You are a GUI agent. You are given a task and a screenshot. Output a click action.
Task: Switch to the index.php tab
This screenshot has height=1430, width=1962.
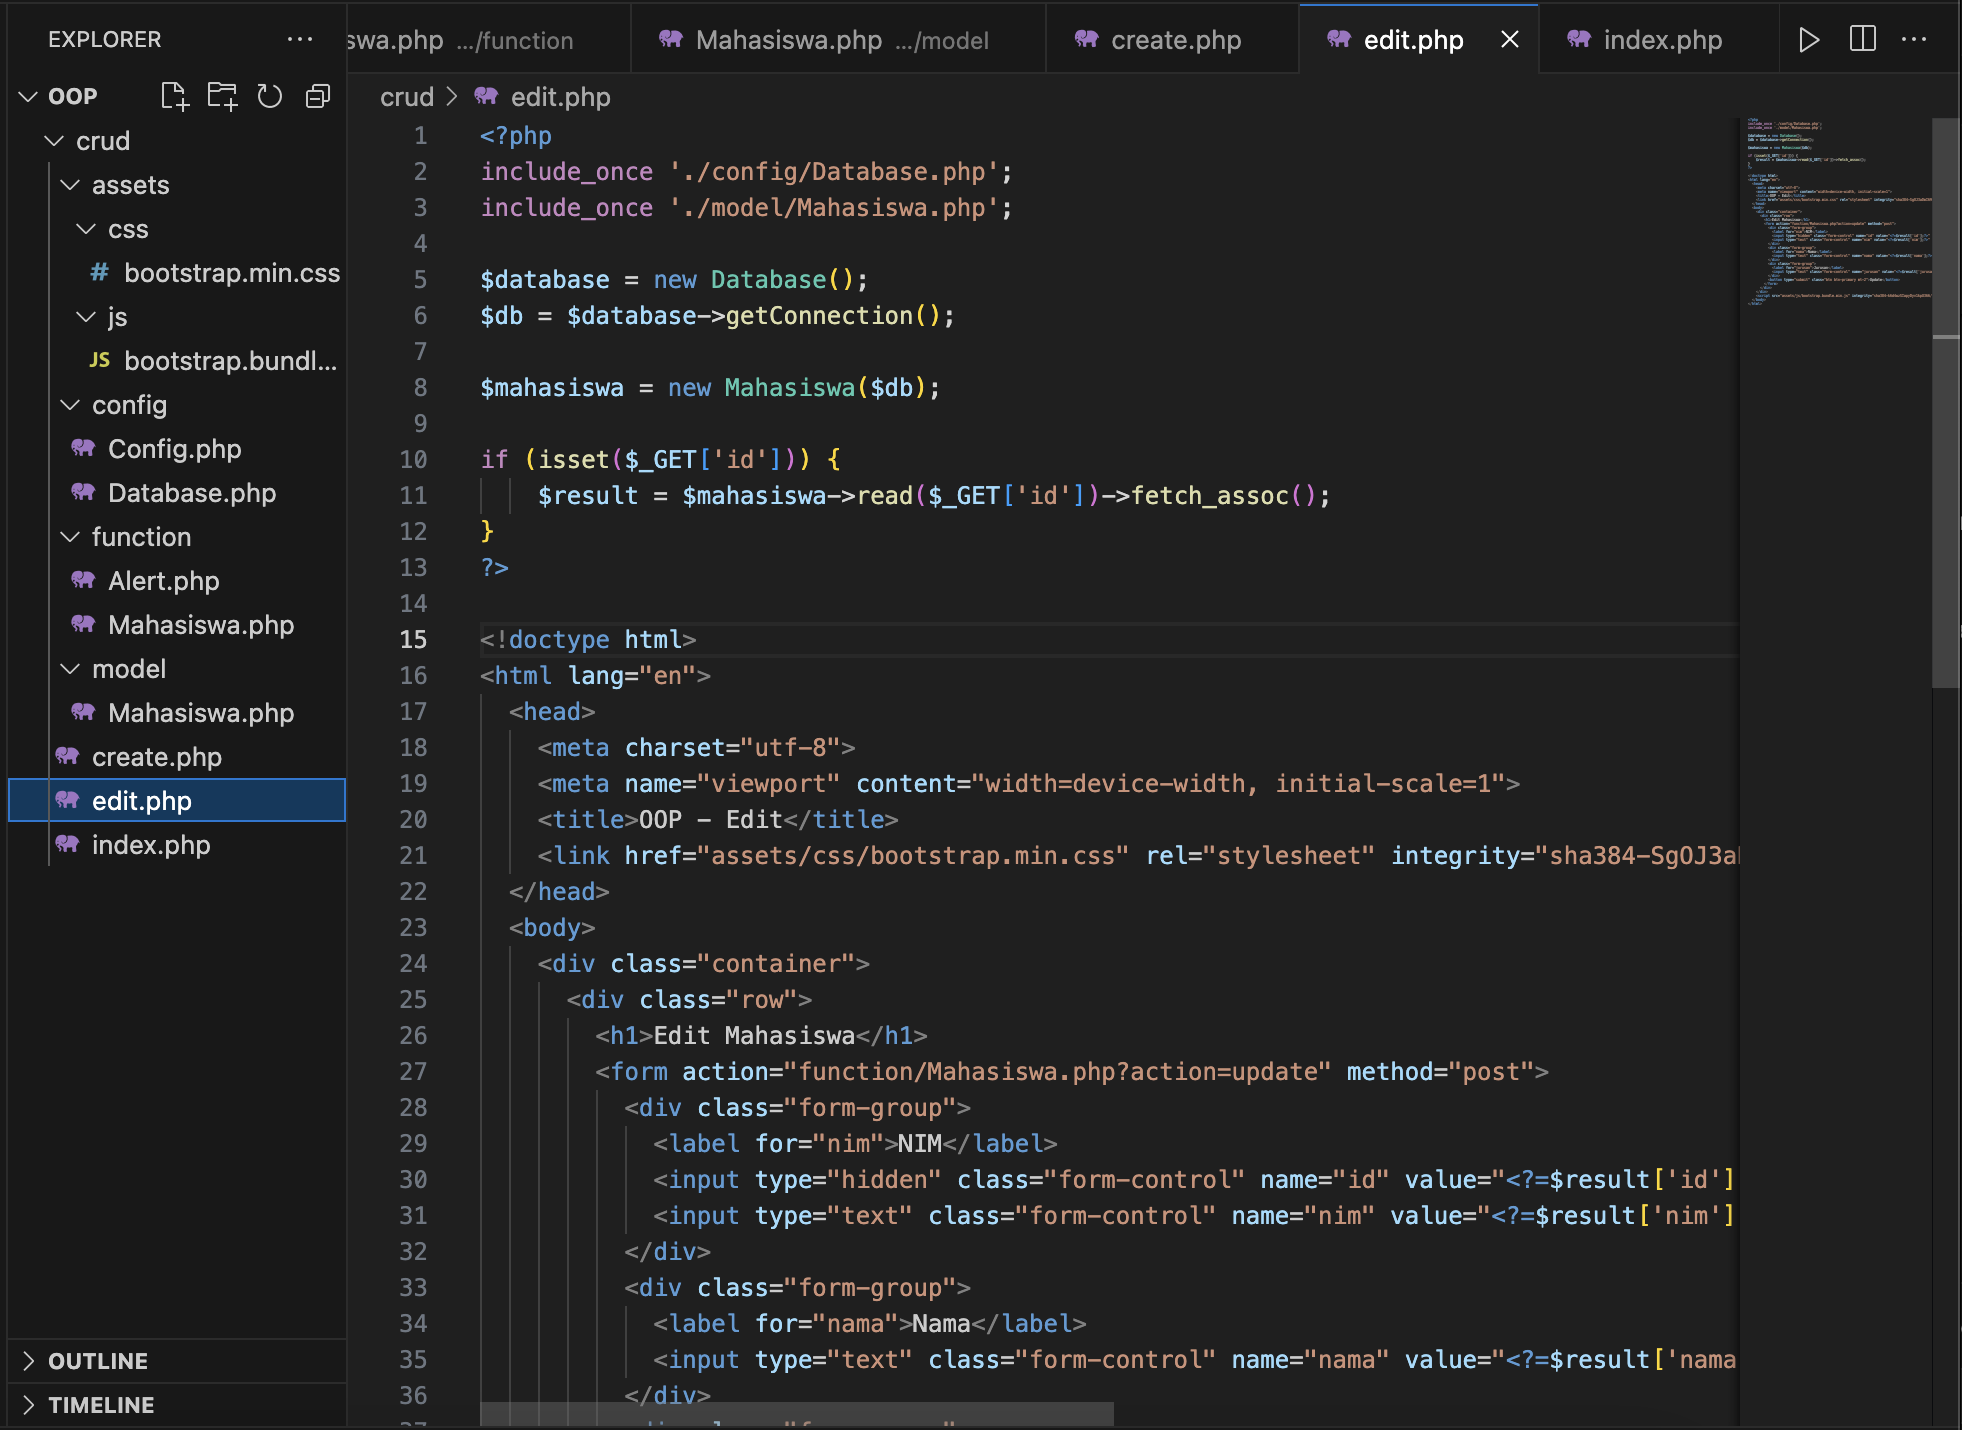tap(1662, 40)
